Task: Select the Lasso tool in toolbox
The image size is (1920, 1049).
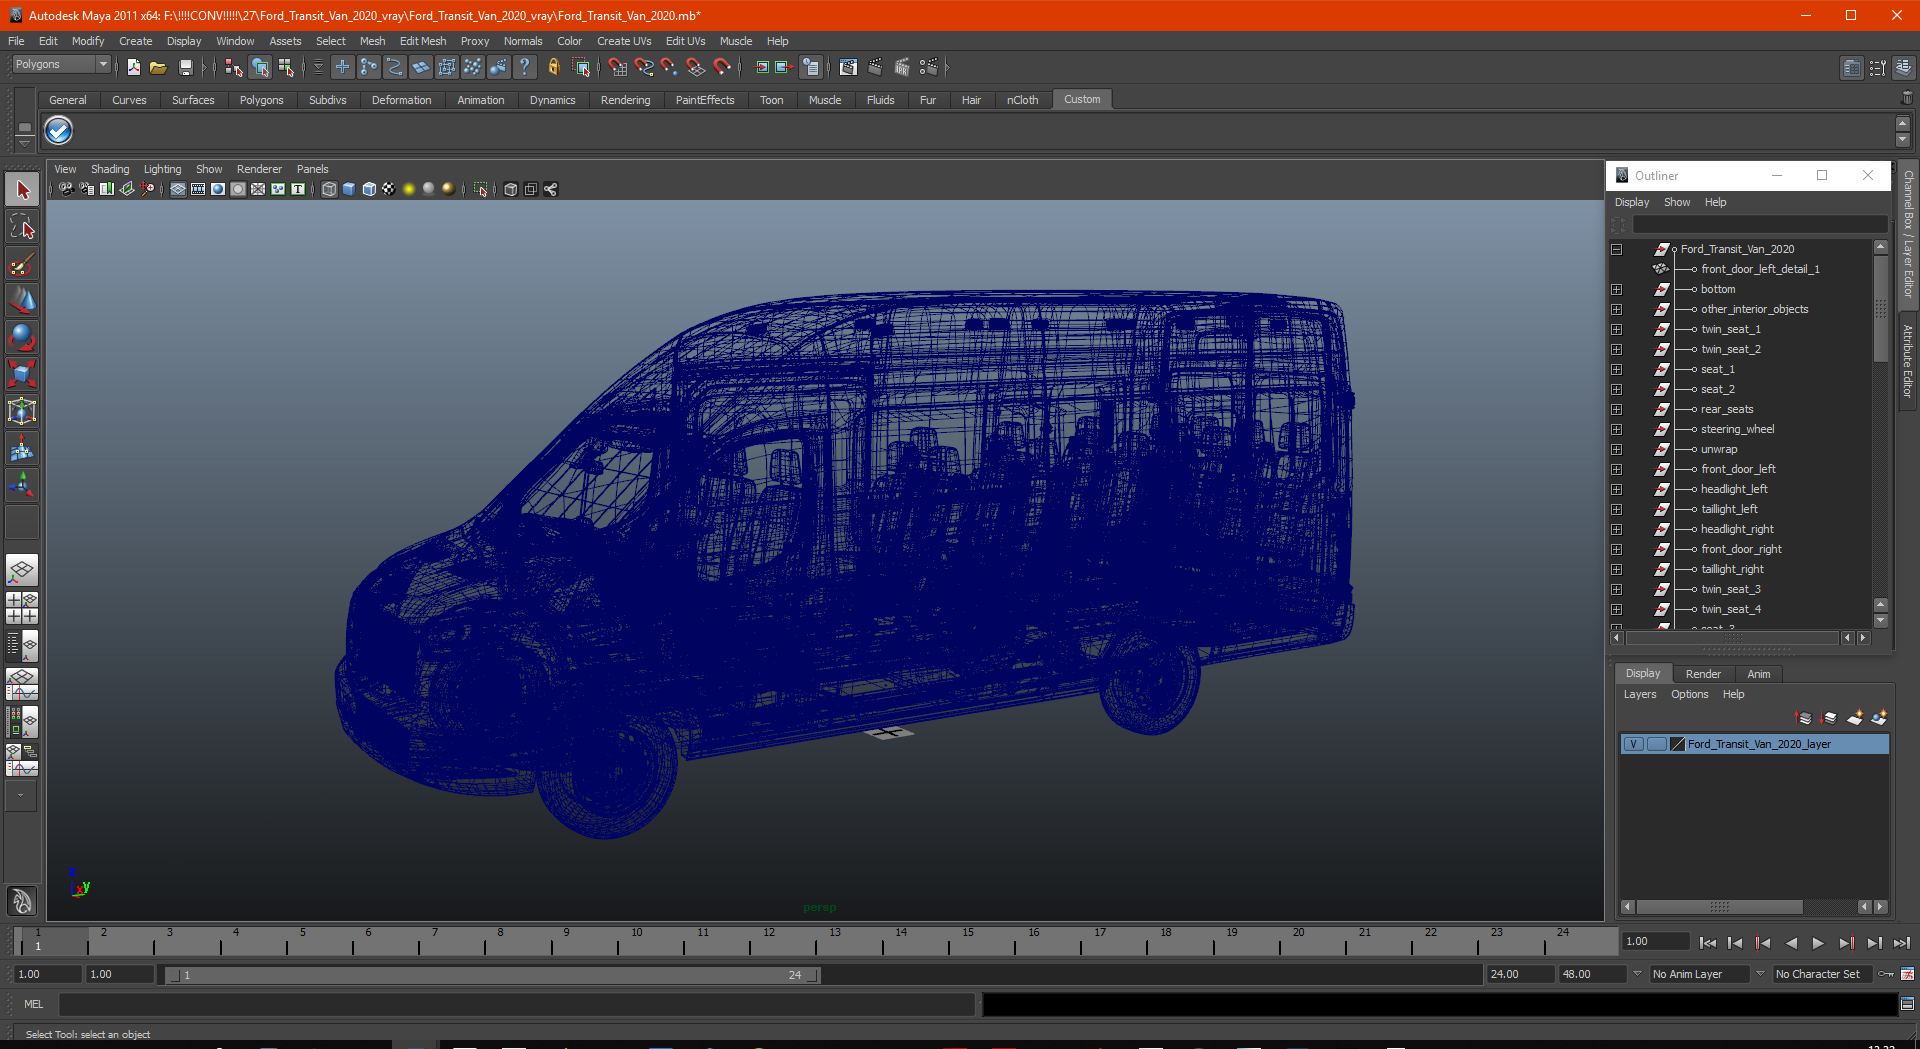Action: pyautogui.click(x=22, y=227)
